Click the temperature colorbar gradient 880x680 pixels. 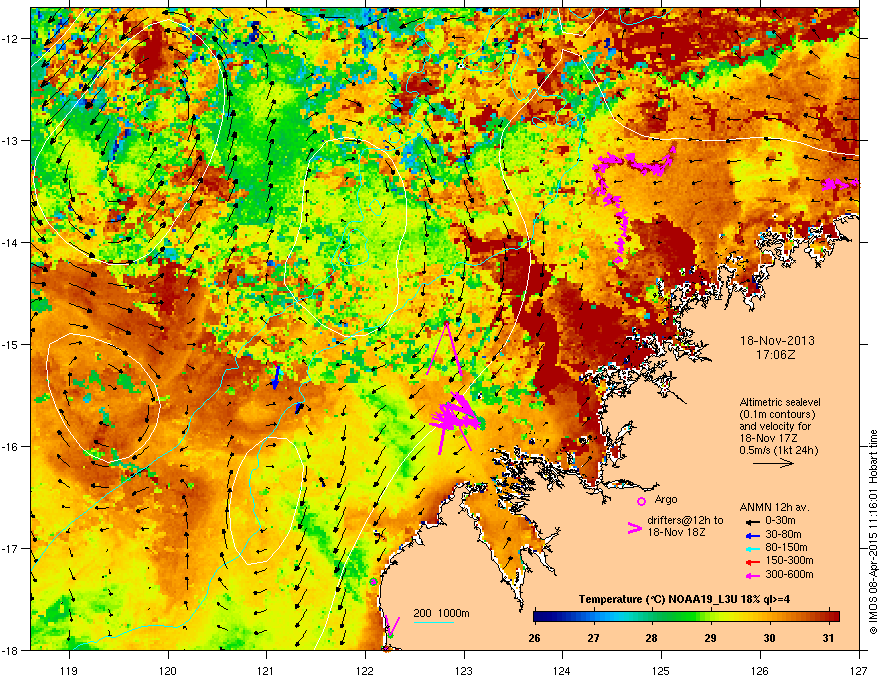click(686, 616)
